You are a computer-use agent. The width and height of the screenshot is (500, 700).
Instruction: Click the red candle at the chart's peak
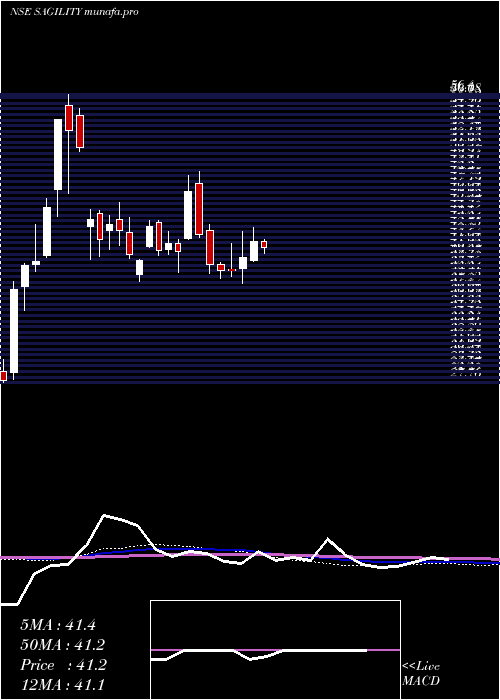point(69,118)
